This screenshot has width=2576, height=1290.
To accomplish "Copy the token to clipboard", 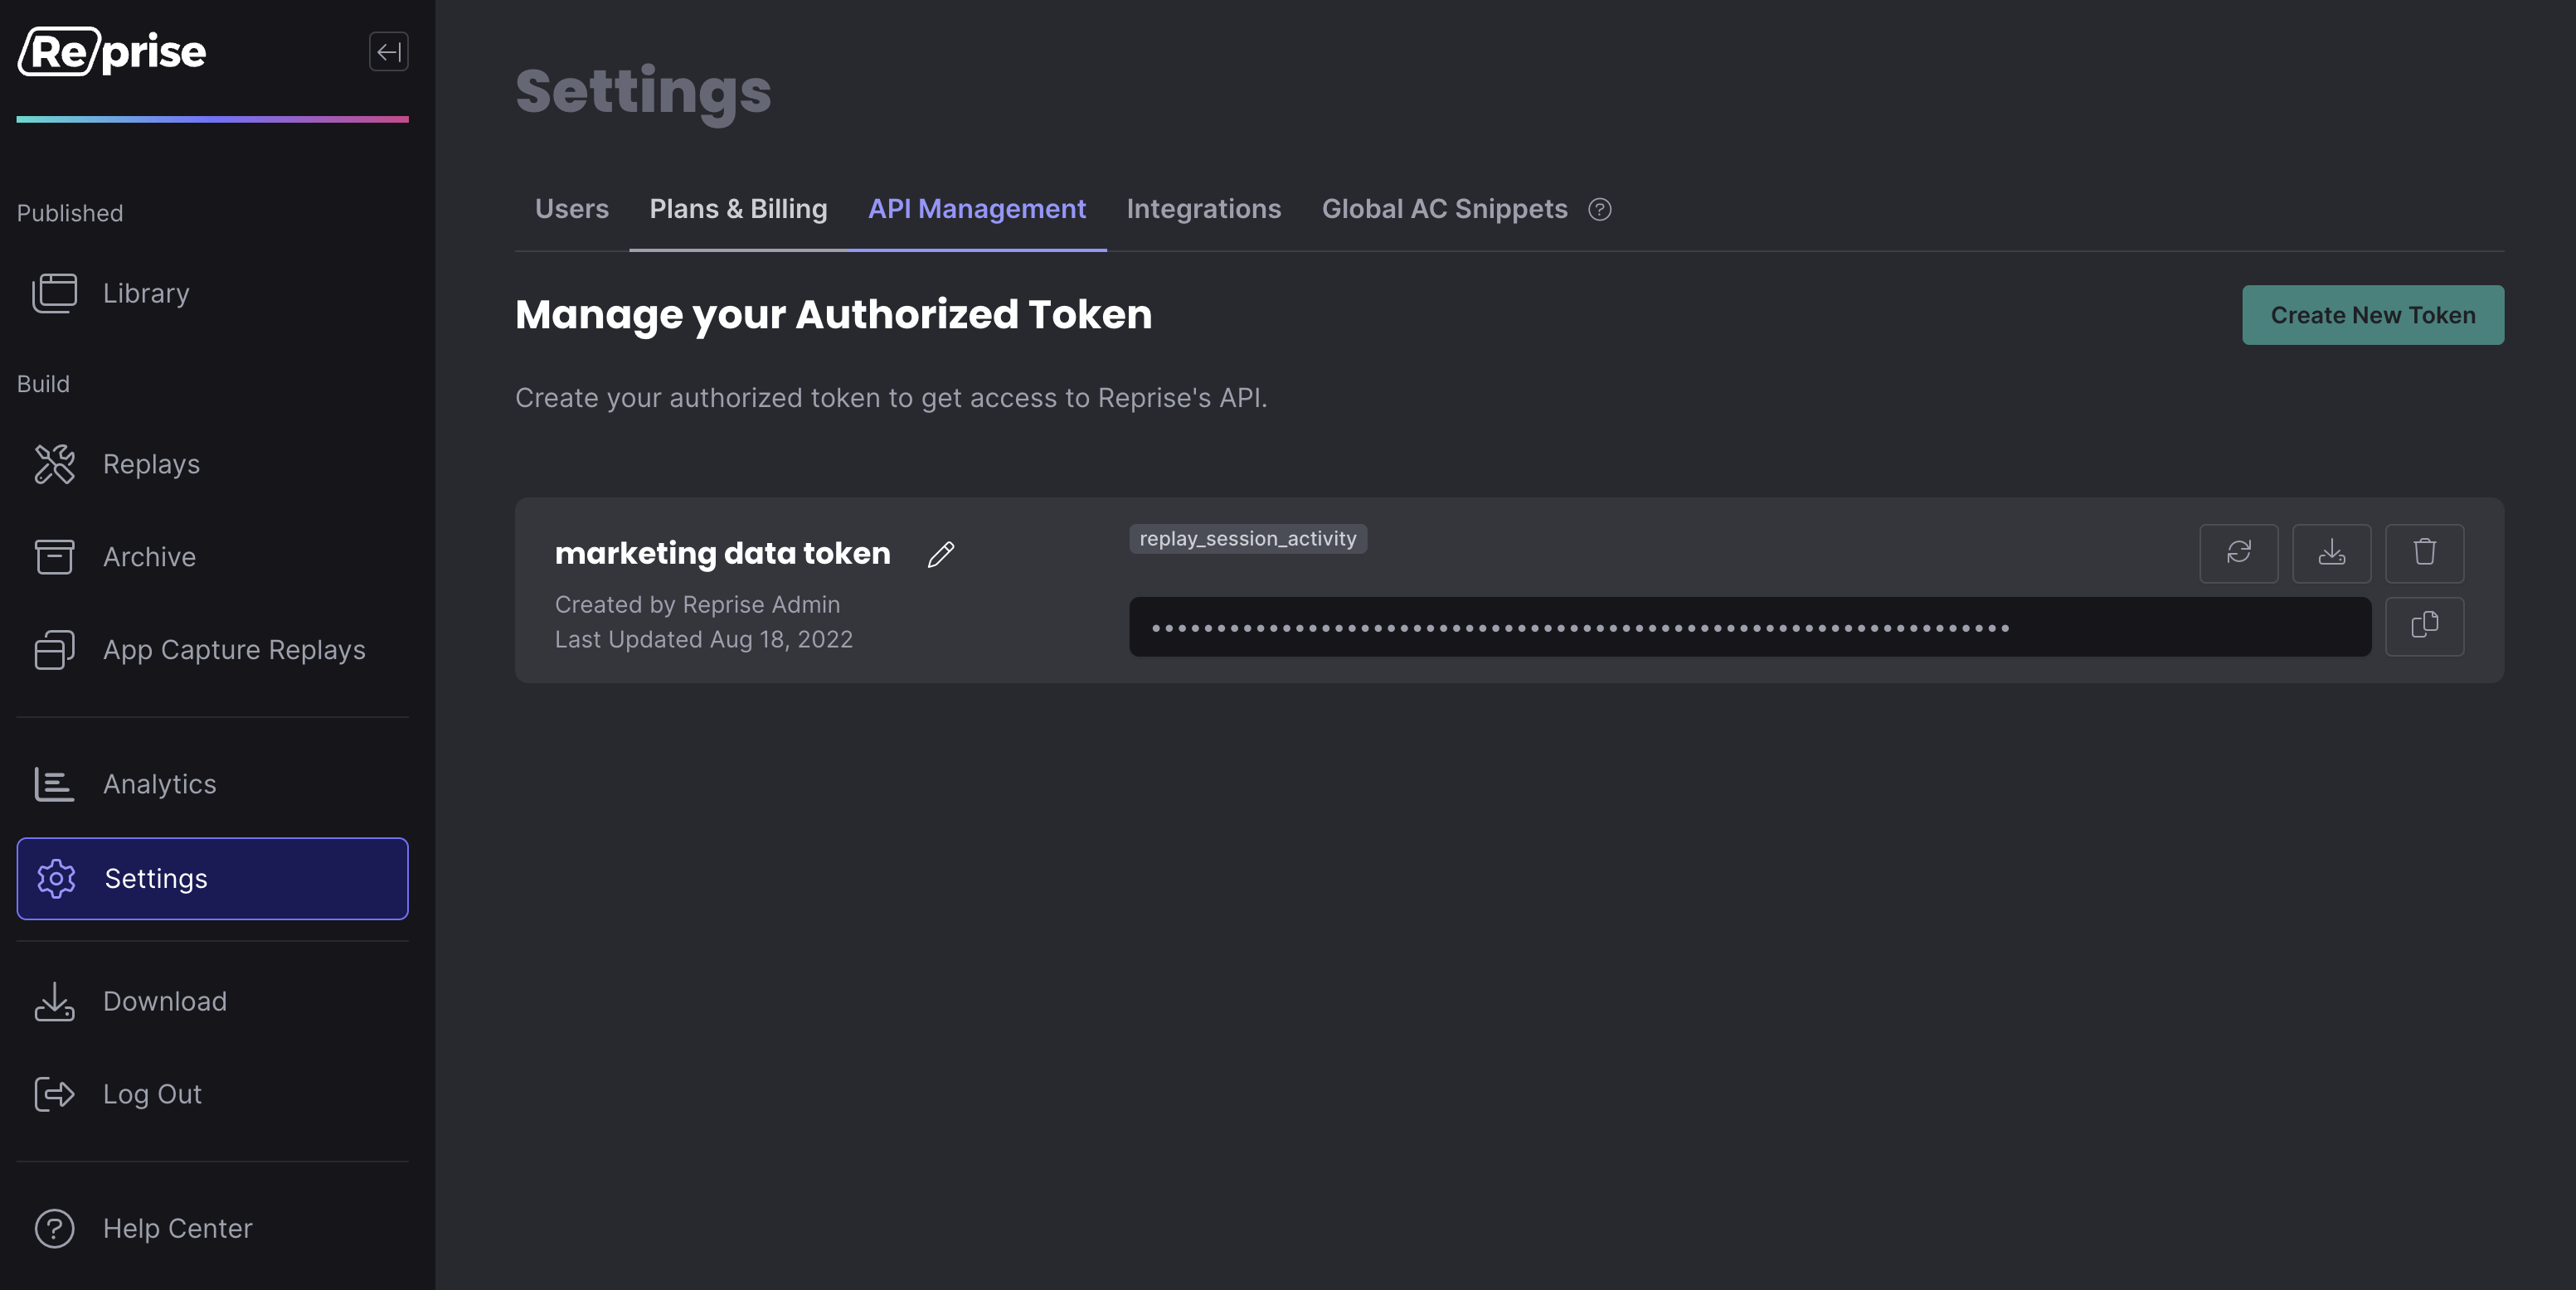I will click(x=2424, y=626).
